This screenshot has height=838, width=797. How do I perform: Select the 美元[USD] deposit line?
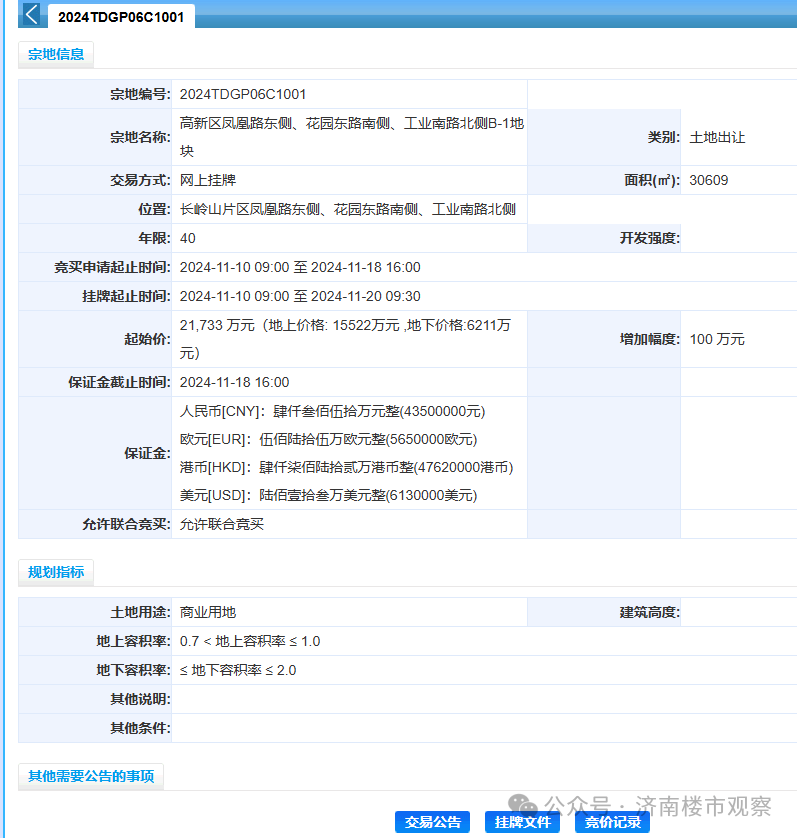coord(328,495)
